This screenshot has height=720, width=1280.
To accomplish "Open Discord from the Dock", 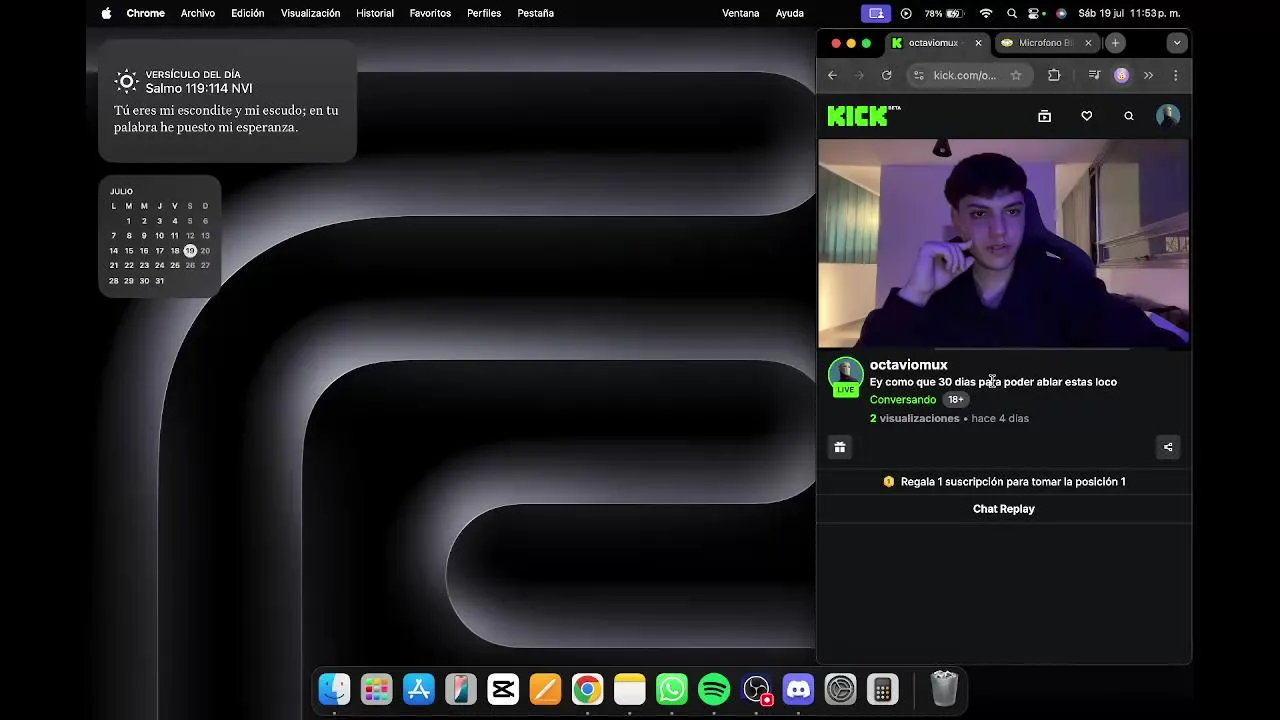I will tap(799, 689).
